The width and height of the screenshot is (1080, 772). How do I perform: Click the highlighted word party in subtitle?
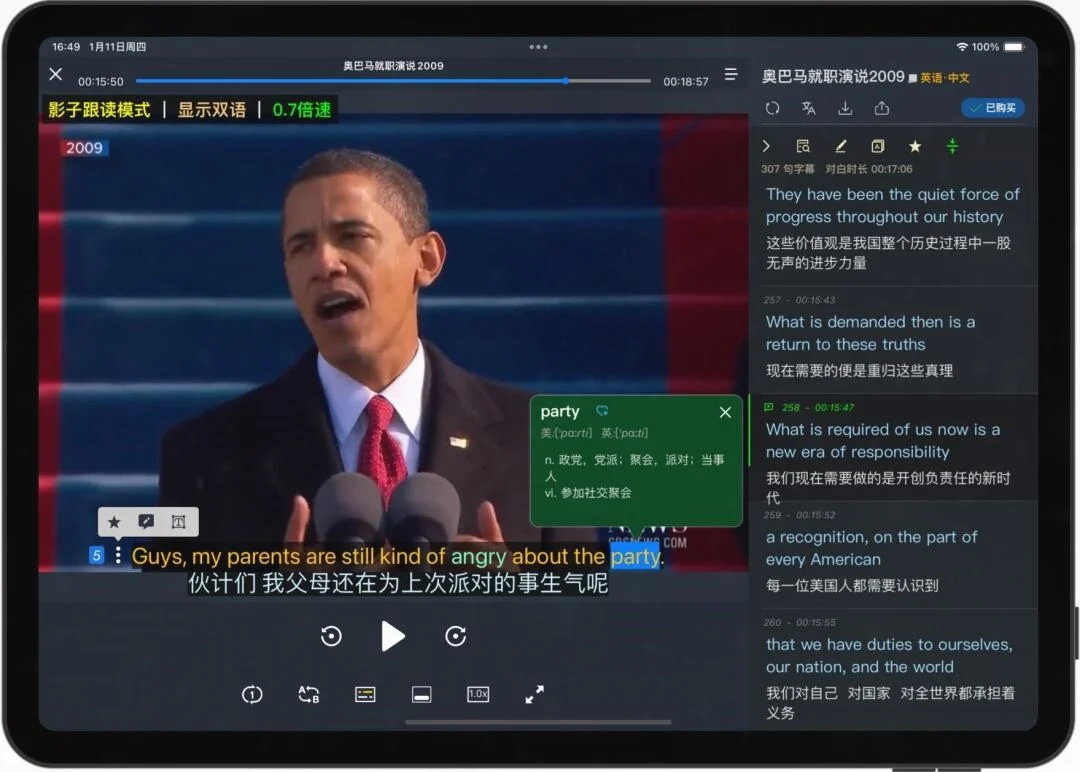coord(635,556)
